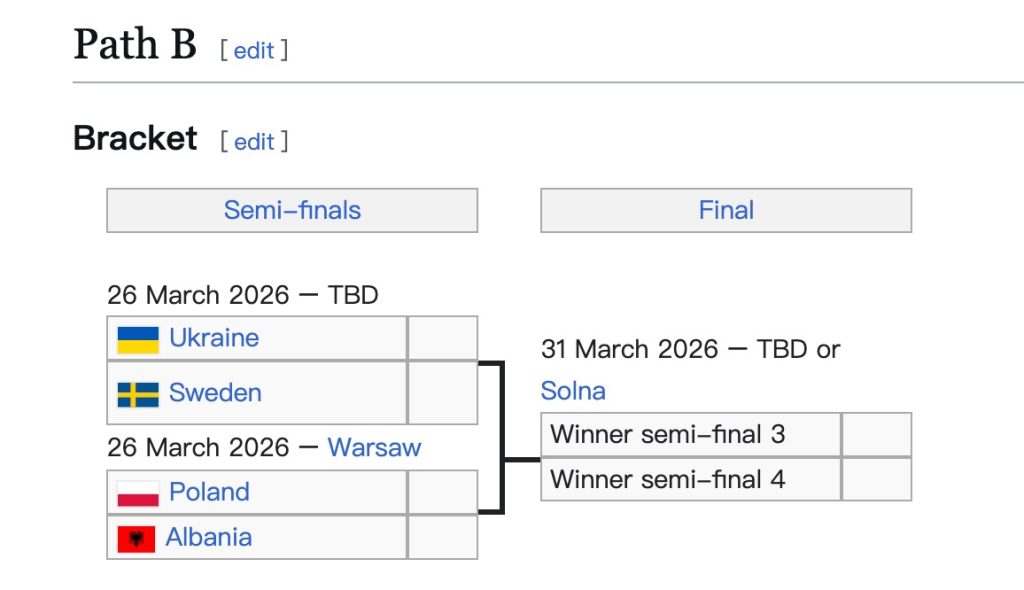The width and height of the screenshot is (1024, 590).
Task: Click the Final column header link
Action: [726, 210]
